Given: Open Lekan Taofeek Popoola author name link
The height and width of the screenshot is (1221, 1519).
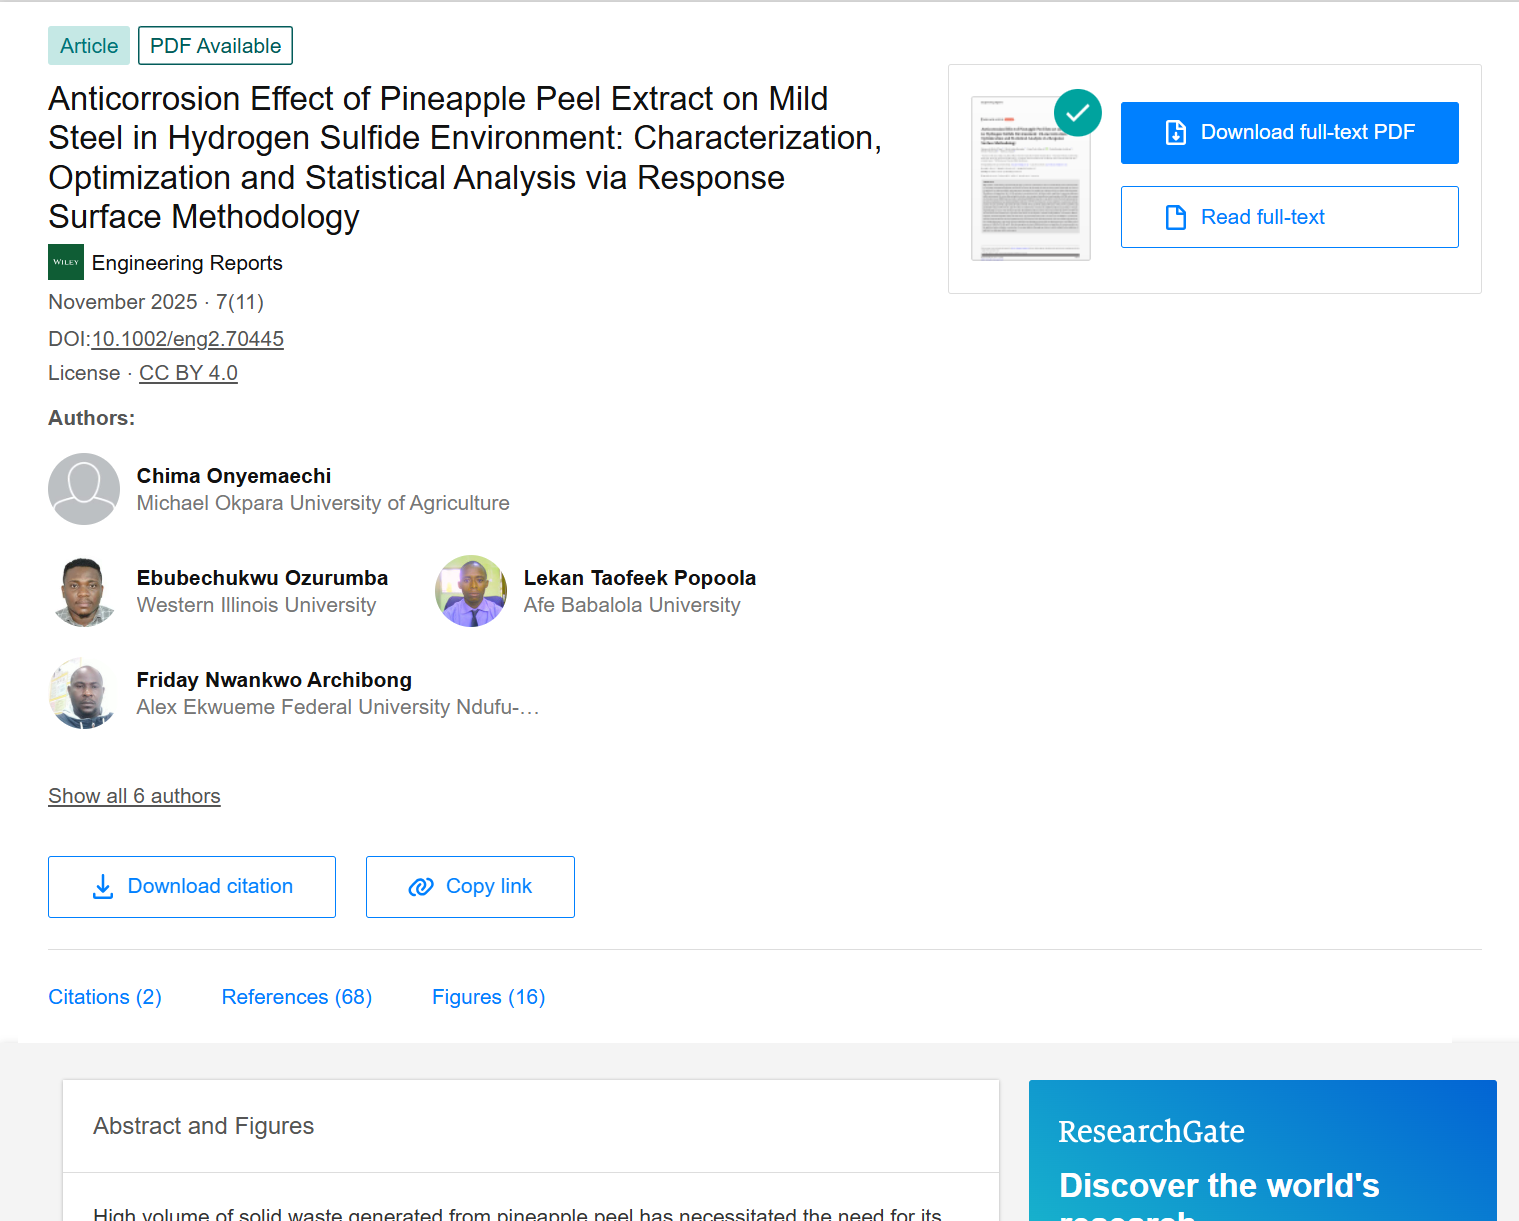Looking at the screenshot, I should coord(640,578).
